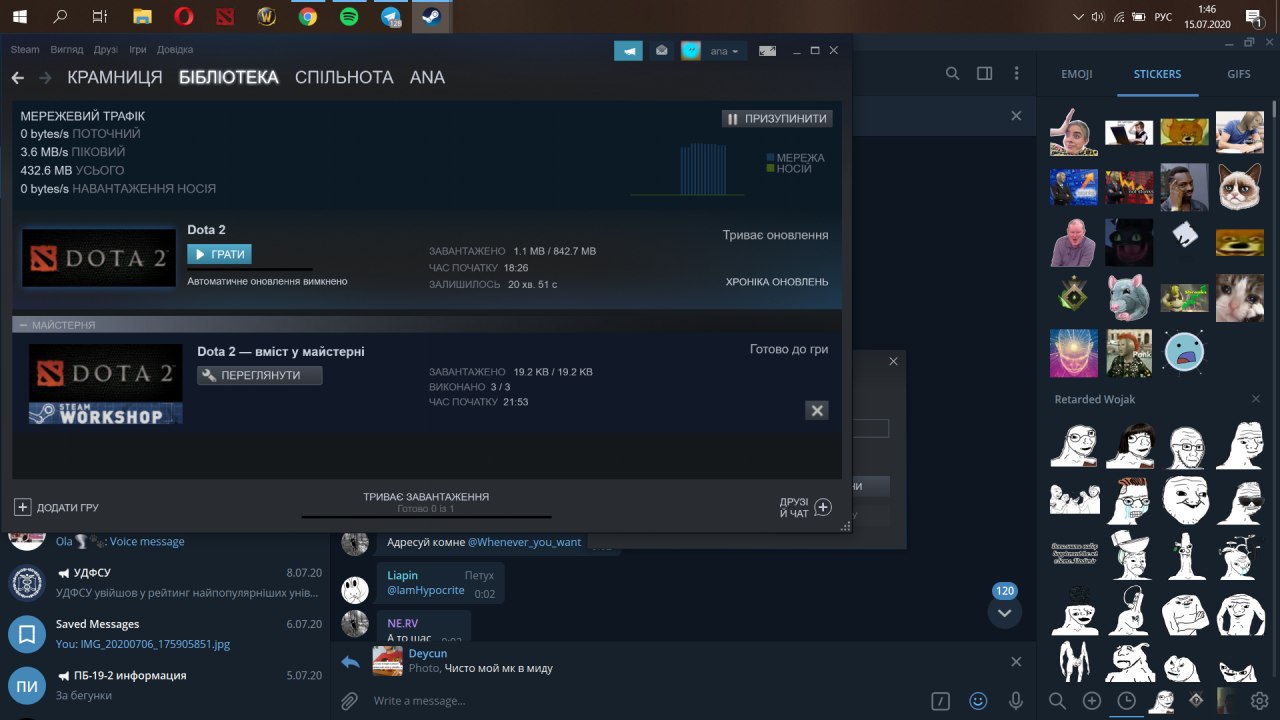This screenshot has width=1280, height=720.
Task: Click the Telegram attach paperclip icon
Action: coord(349,701)
